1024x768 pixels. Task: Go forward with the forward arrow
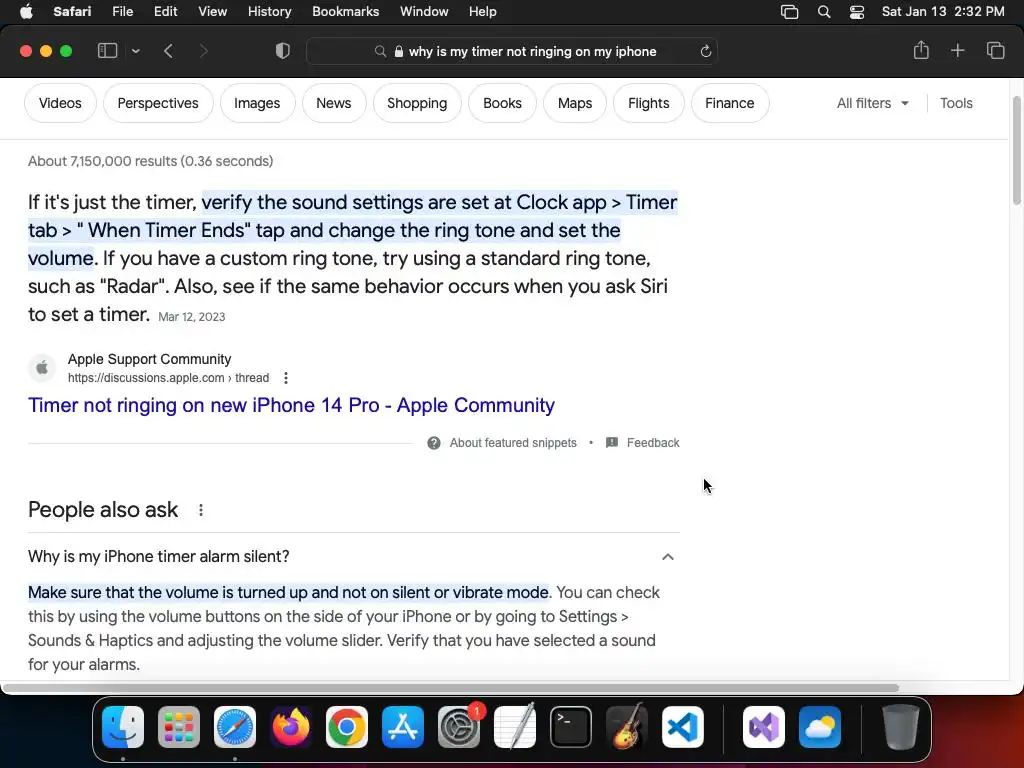[203, 51]
